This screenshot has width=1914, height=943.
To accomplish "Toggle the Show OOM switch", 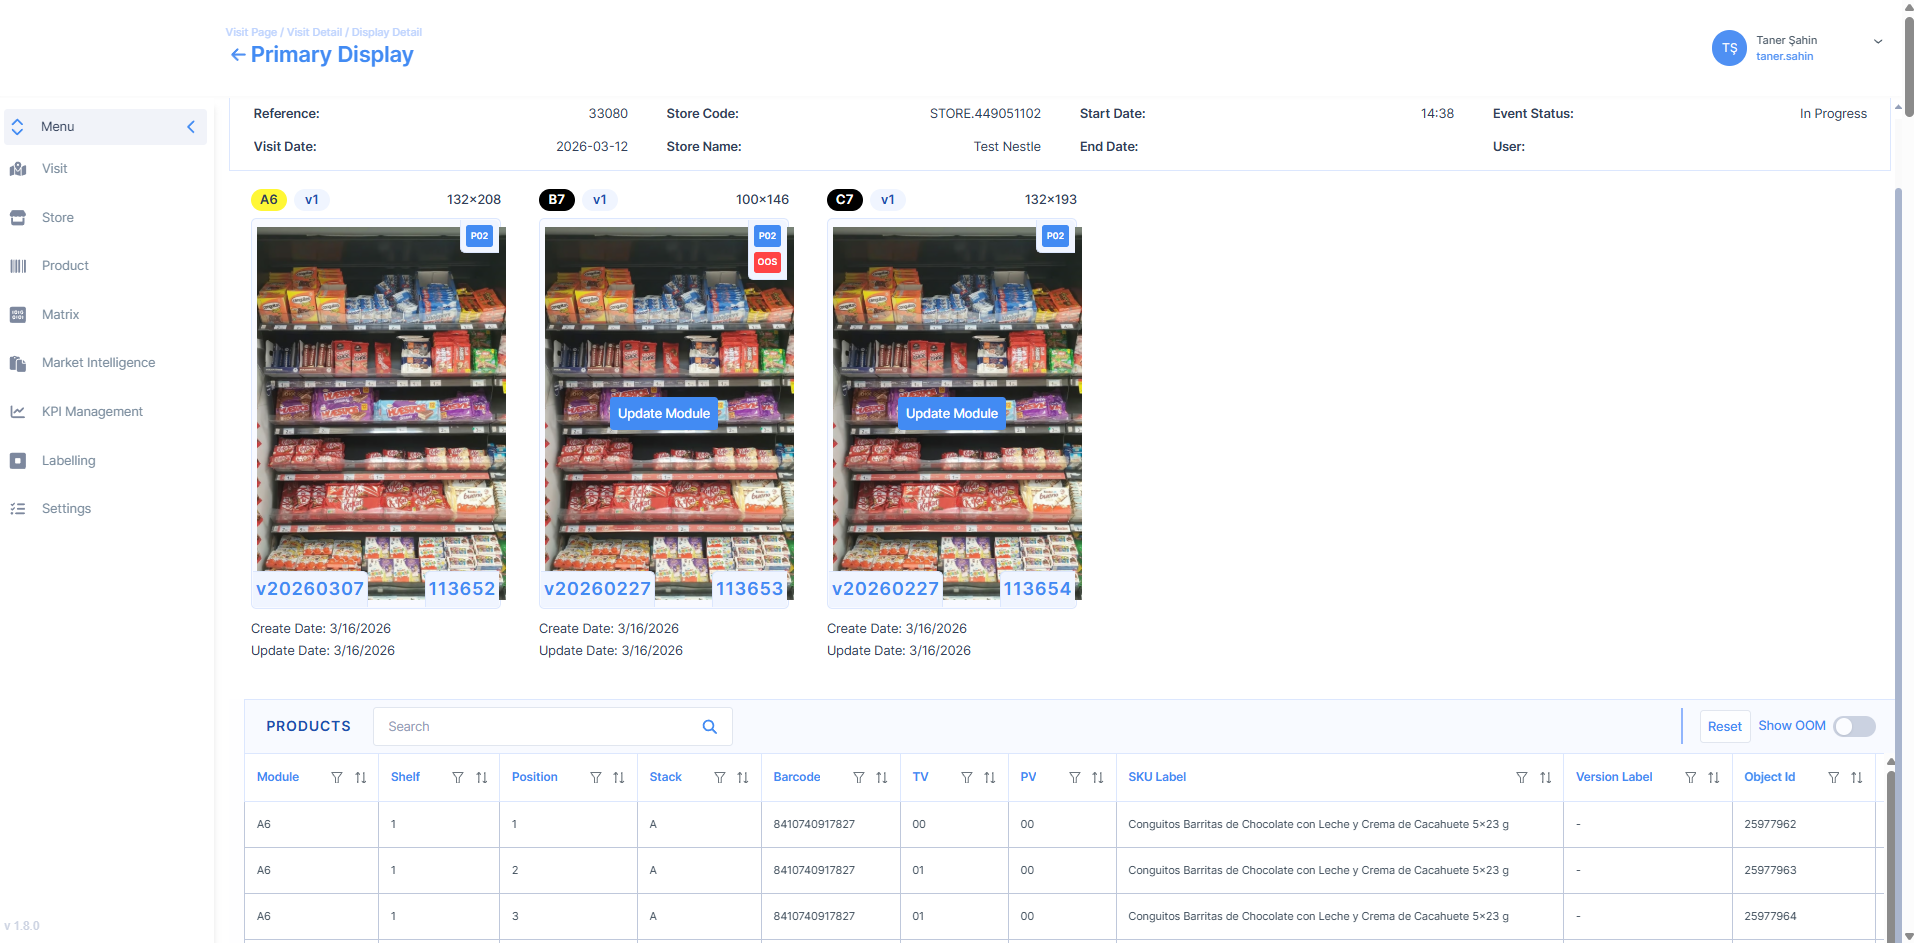I will [x=1853, y=727].
